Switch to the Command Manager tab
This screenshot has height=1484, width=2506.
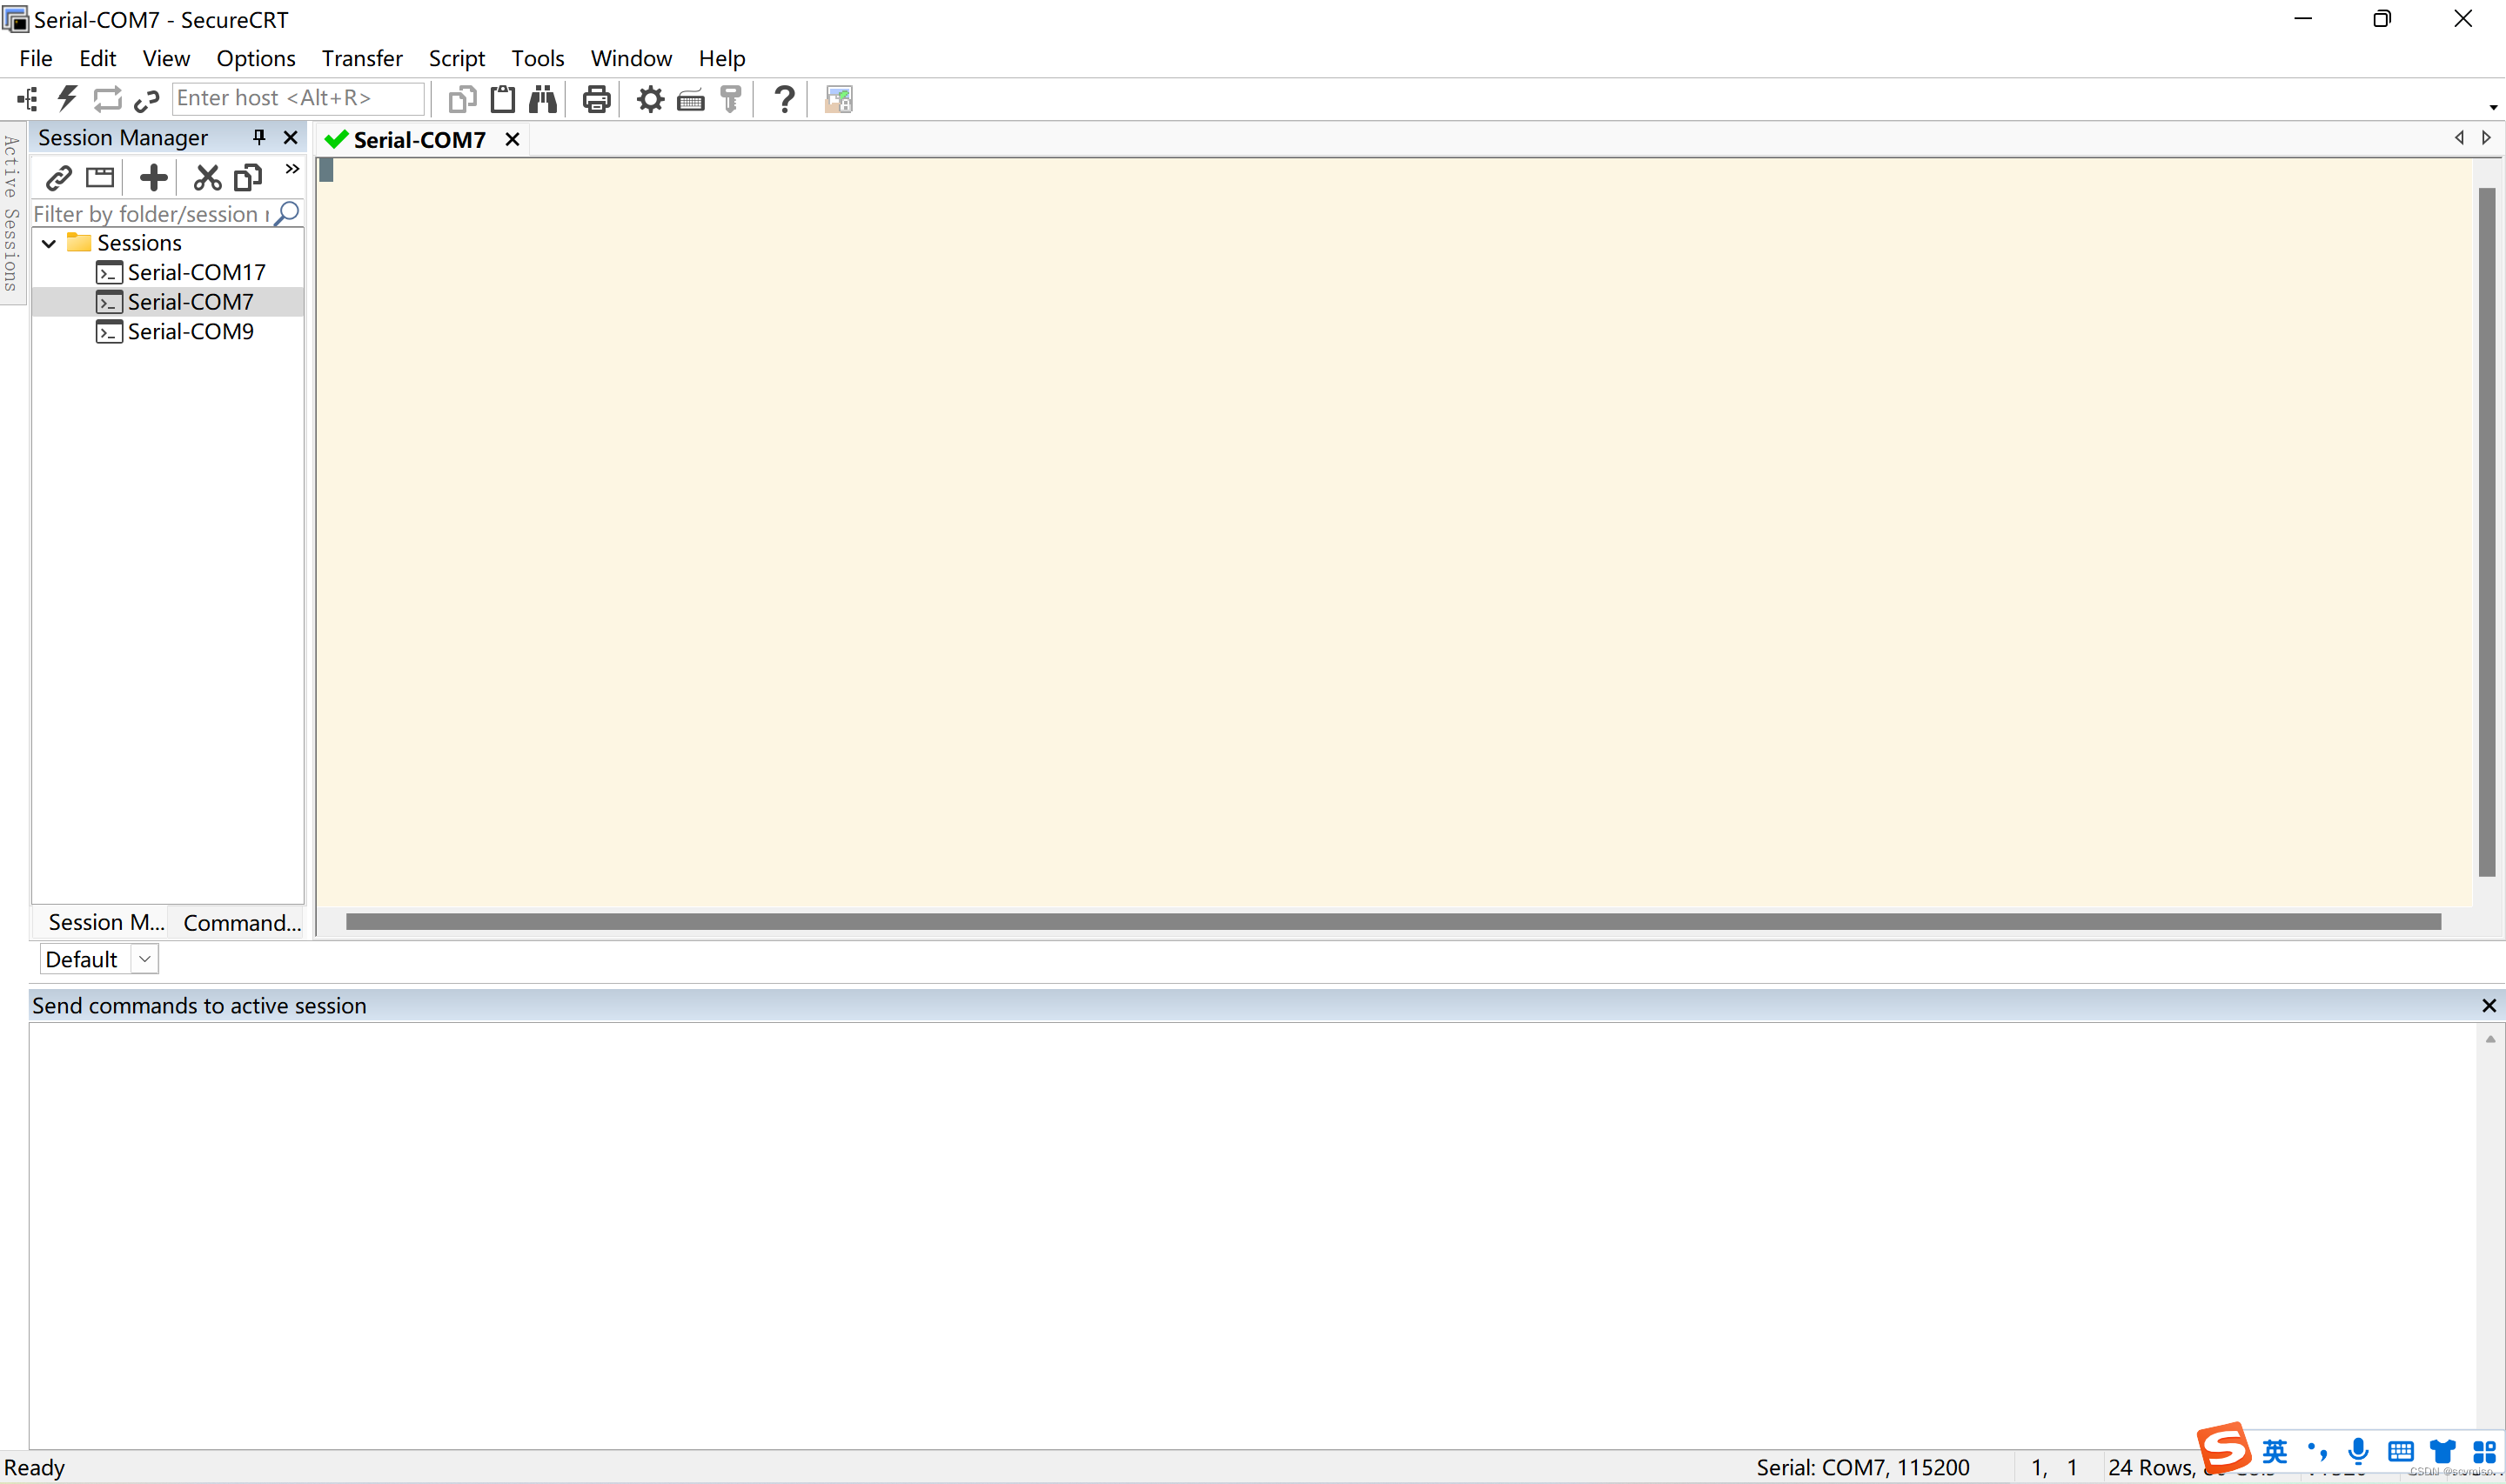tap(241, 922)
